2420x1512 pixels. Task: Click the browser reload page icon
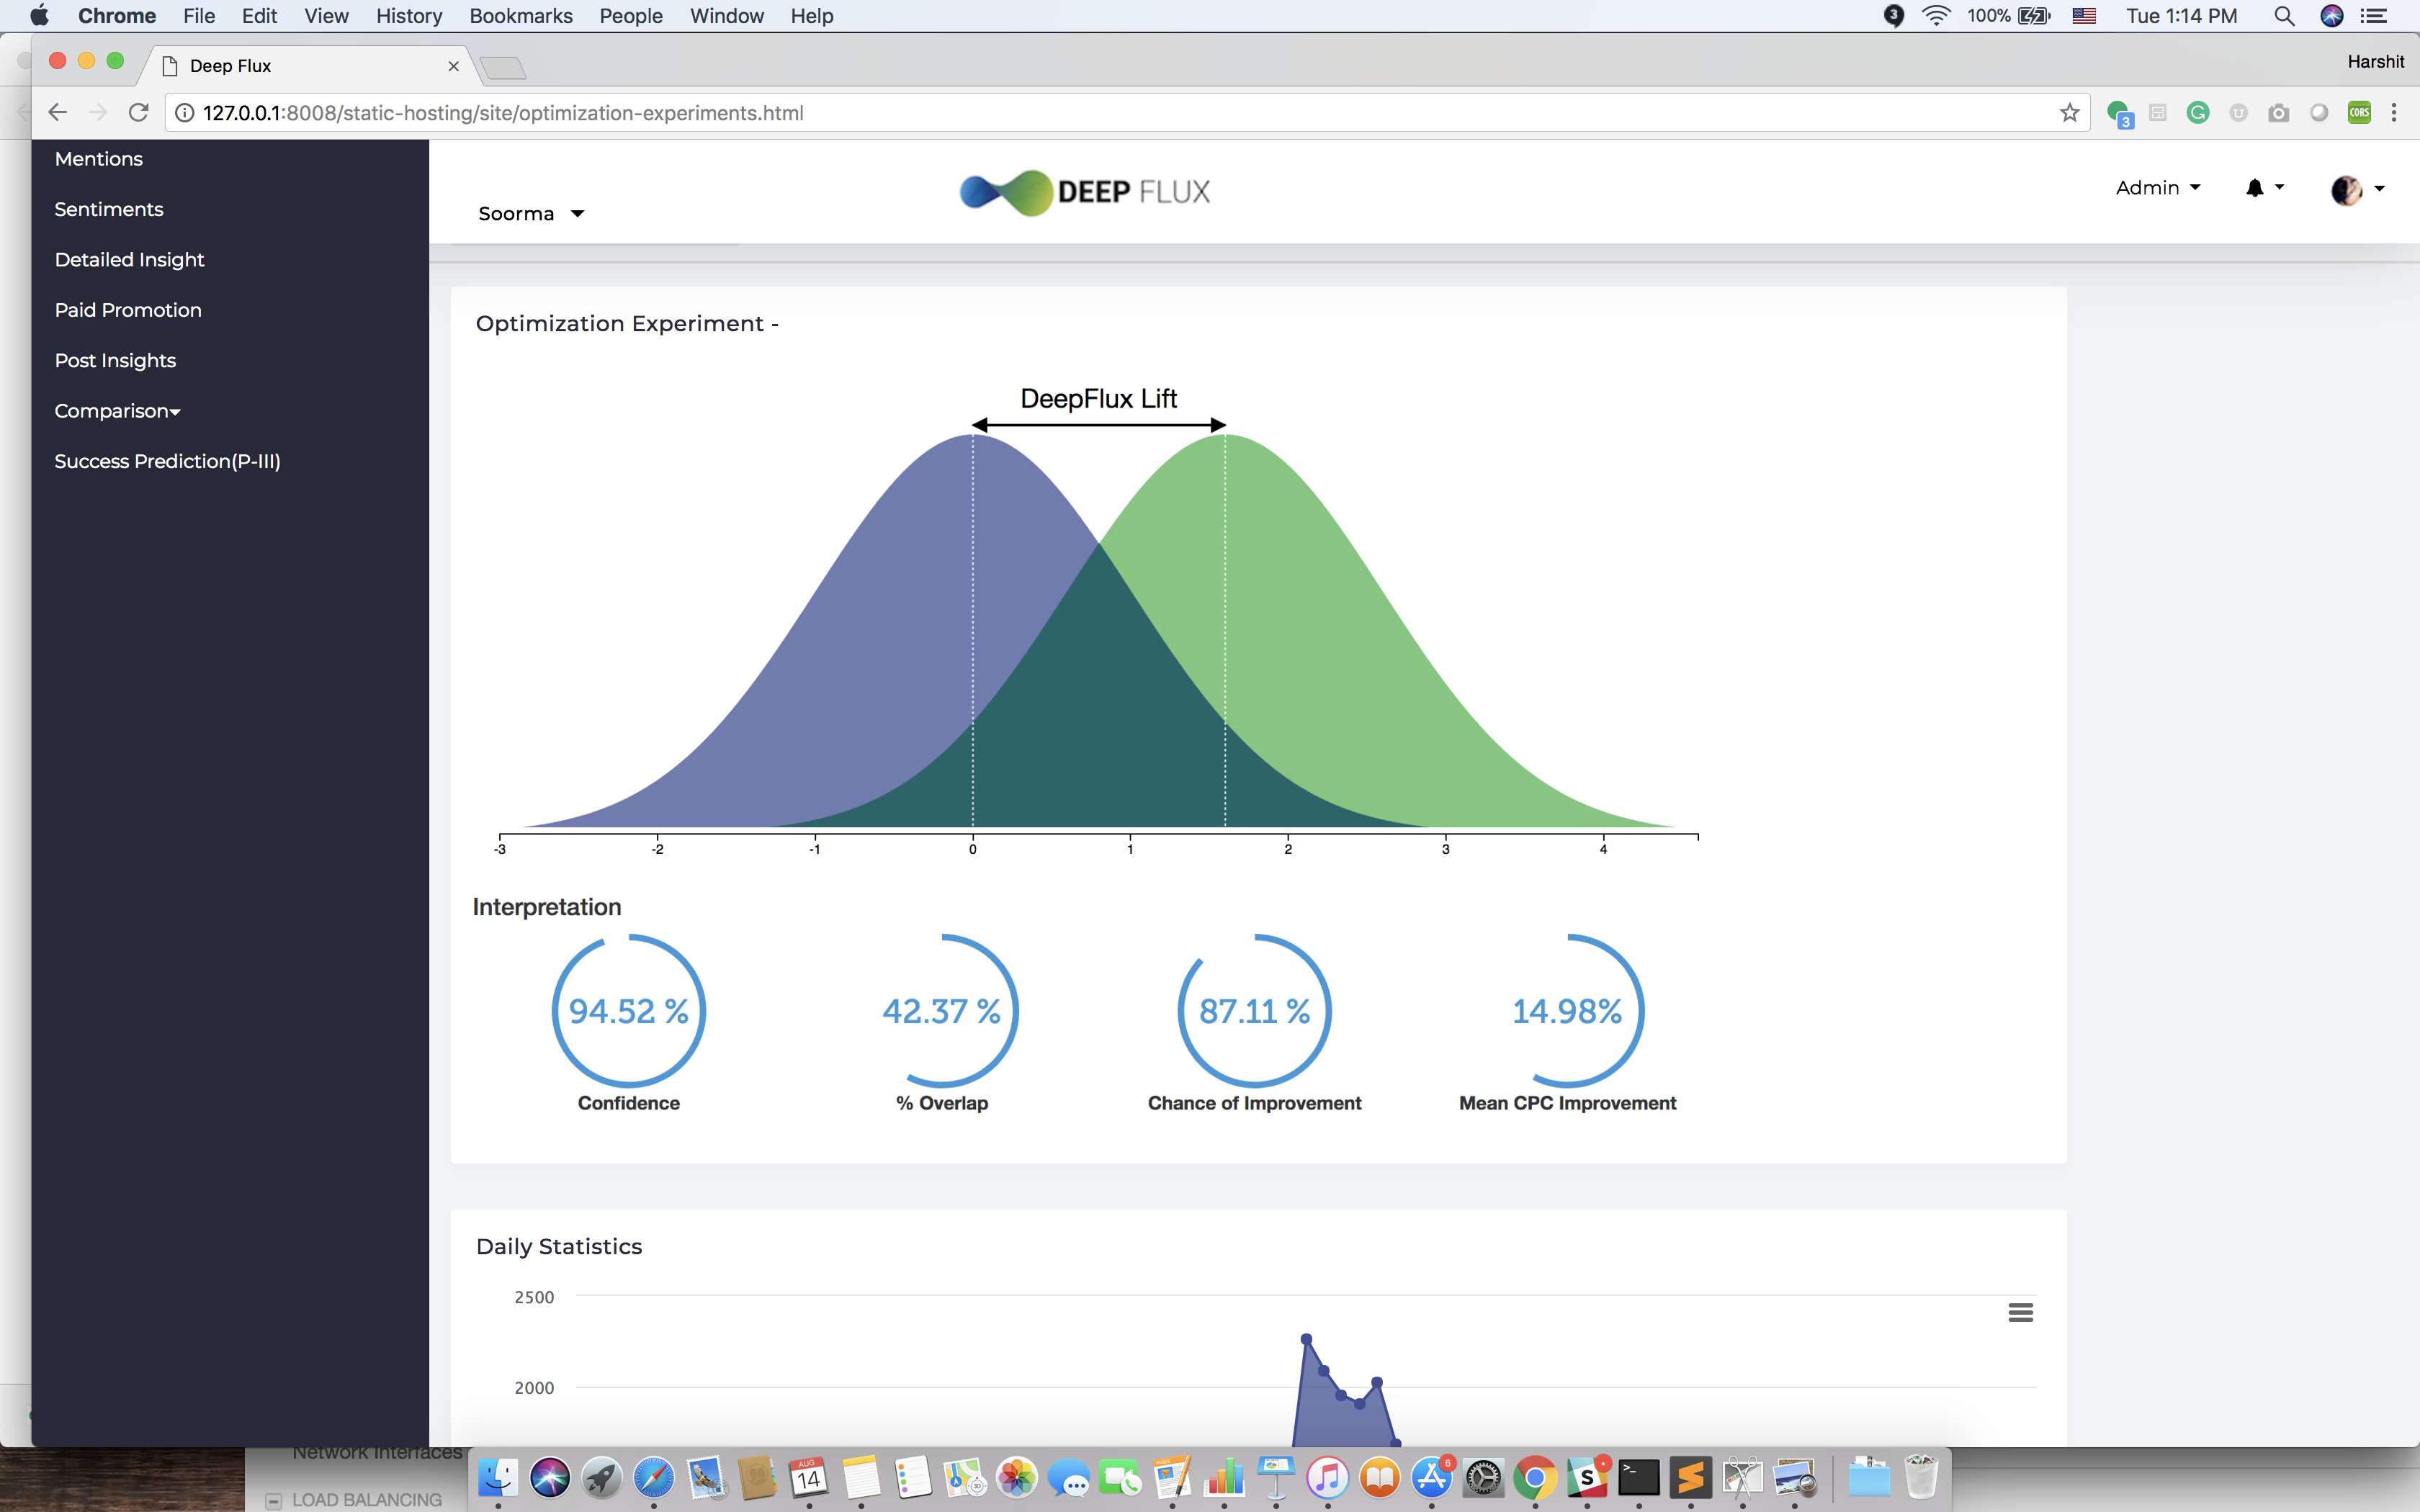[138, 113]
